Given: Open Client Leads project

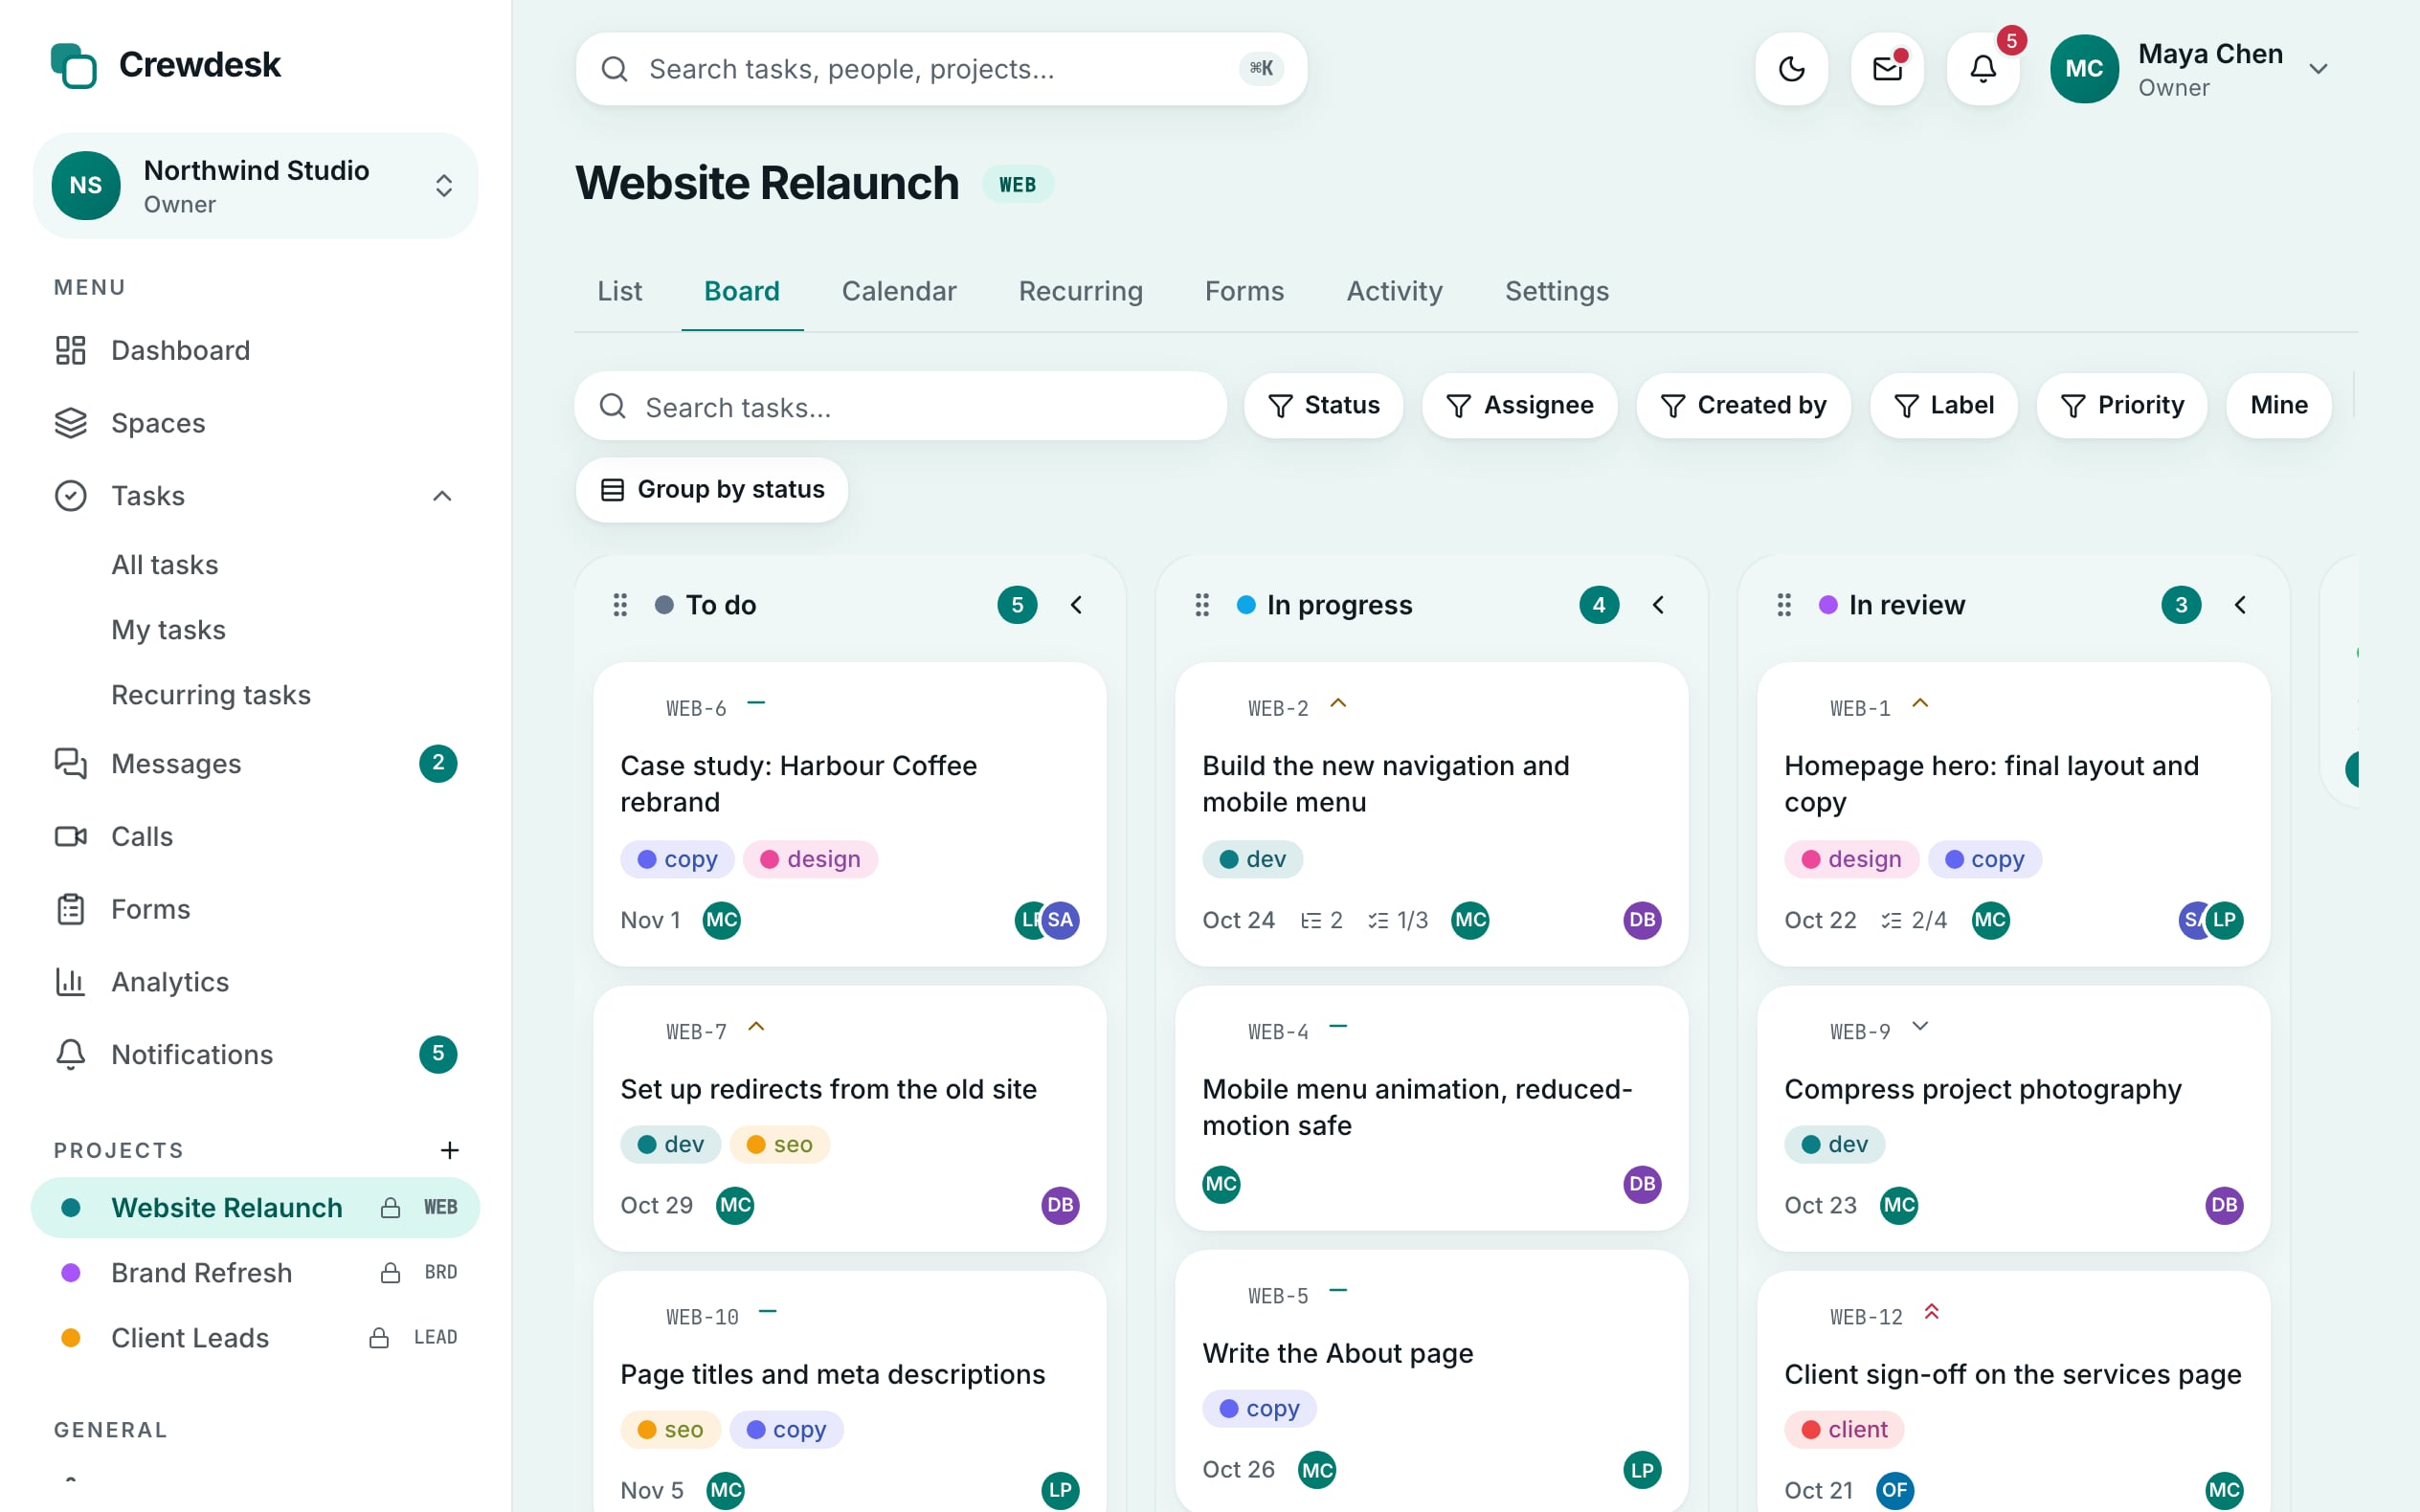Looking at the screenshot, I should (255, 1337).
